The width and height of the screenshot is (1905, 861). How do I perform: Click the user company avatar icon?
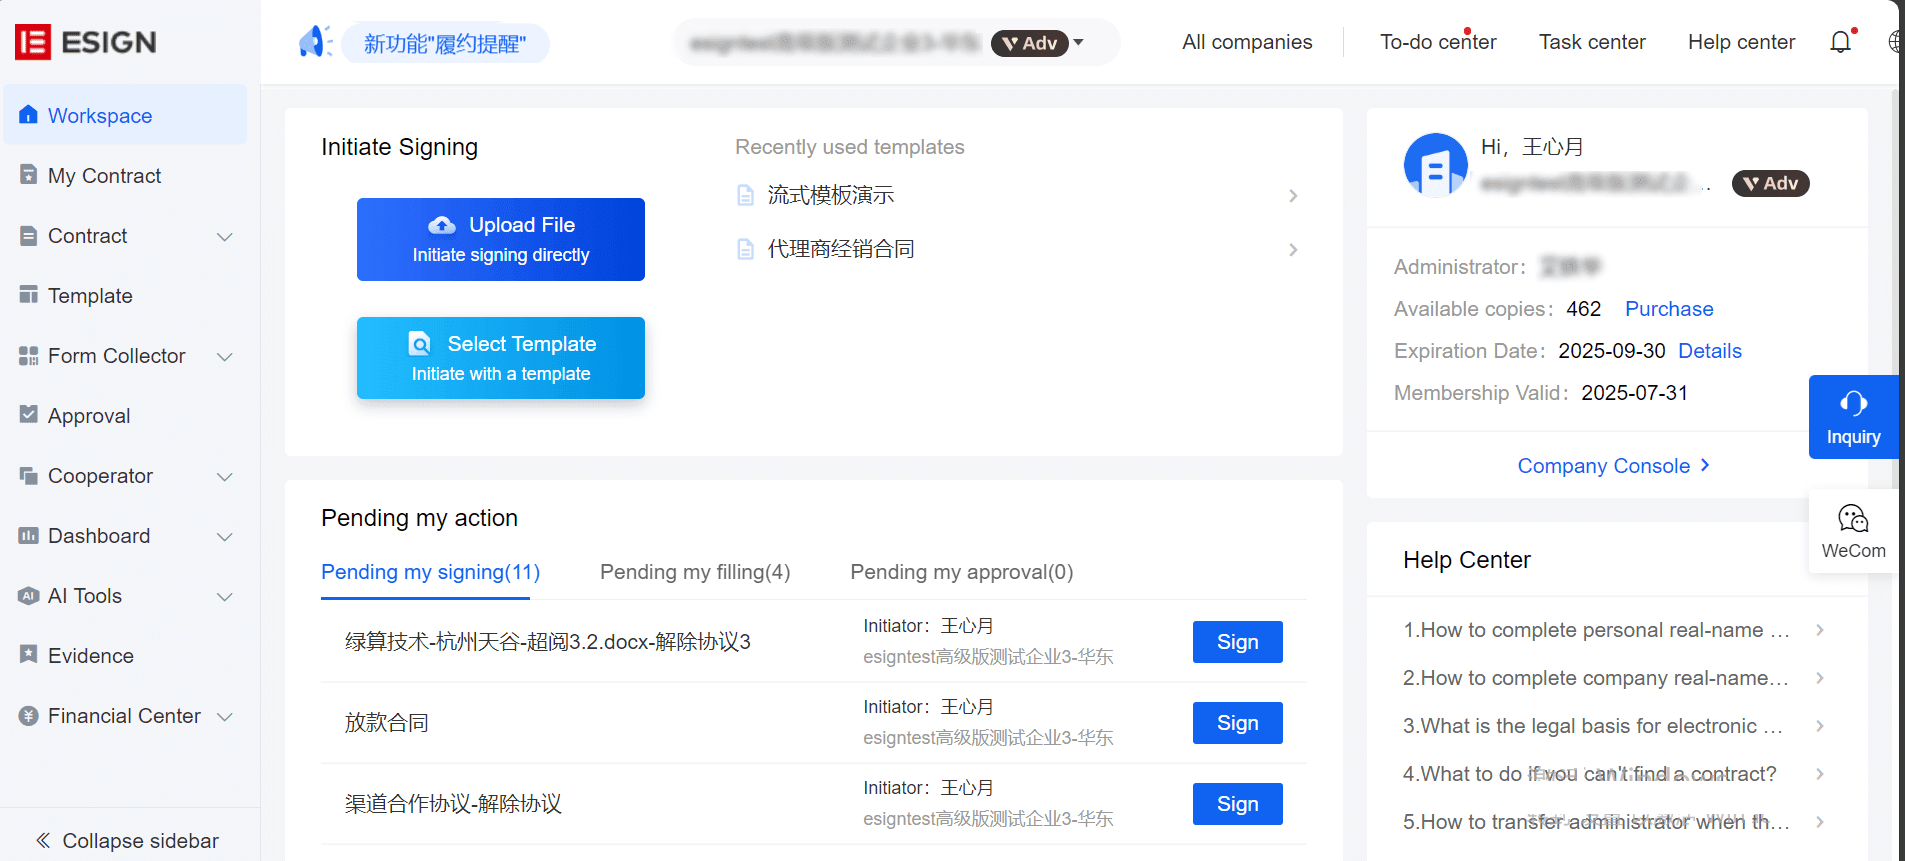tap(1436, 165)
